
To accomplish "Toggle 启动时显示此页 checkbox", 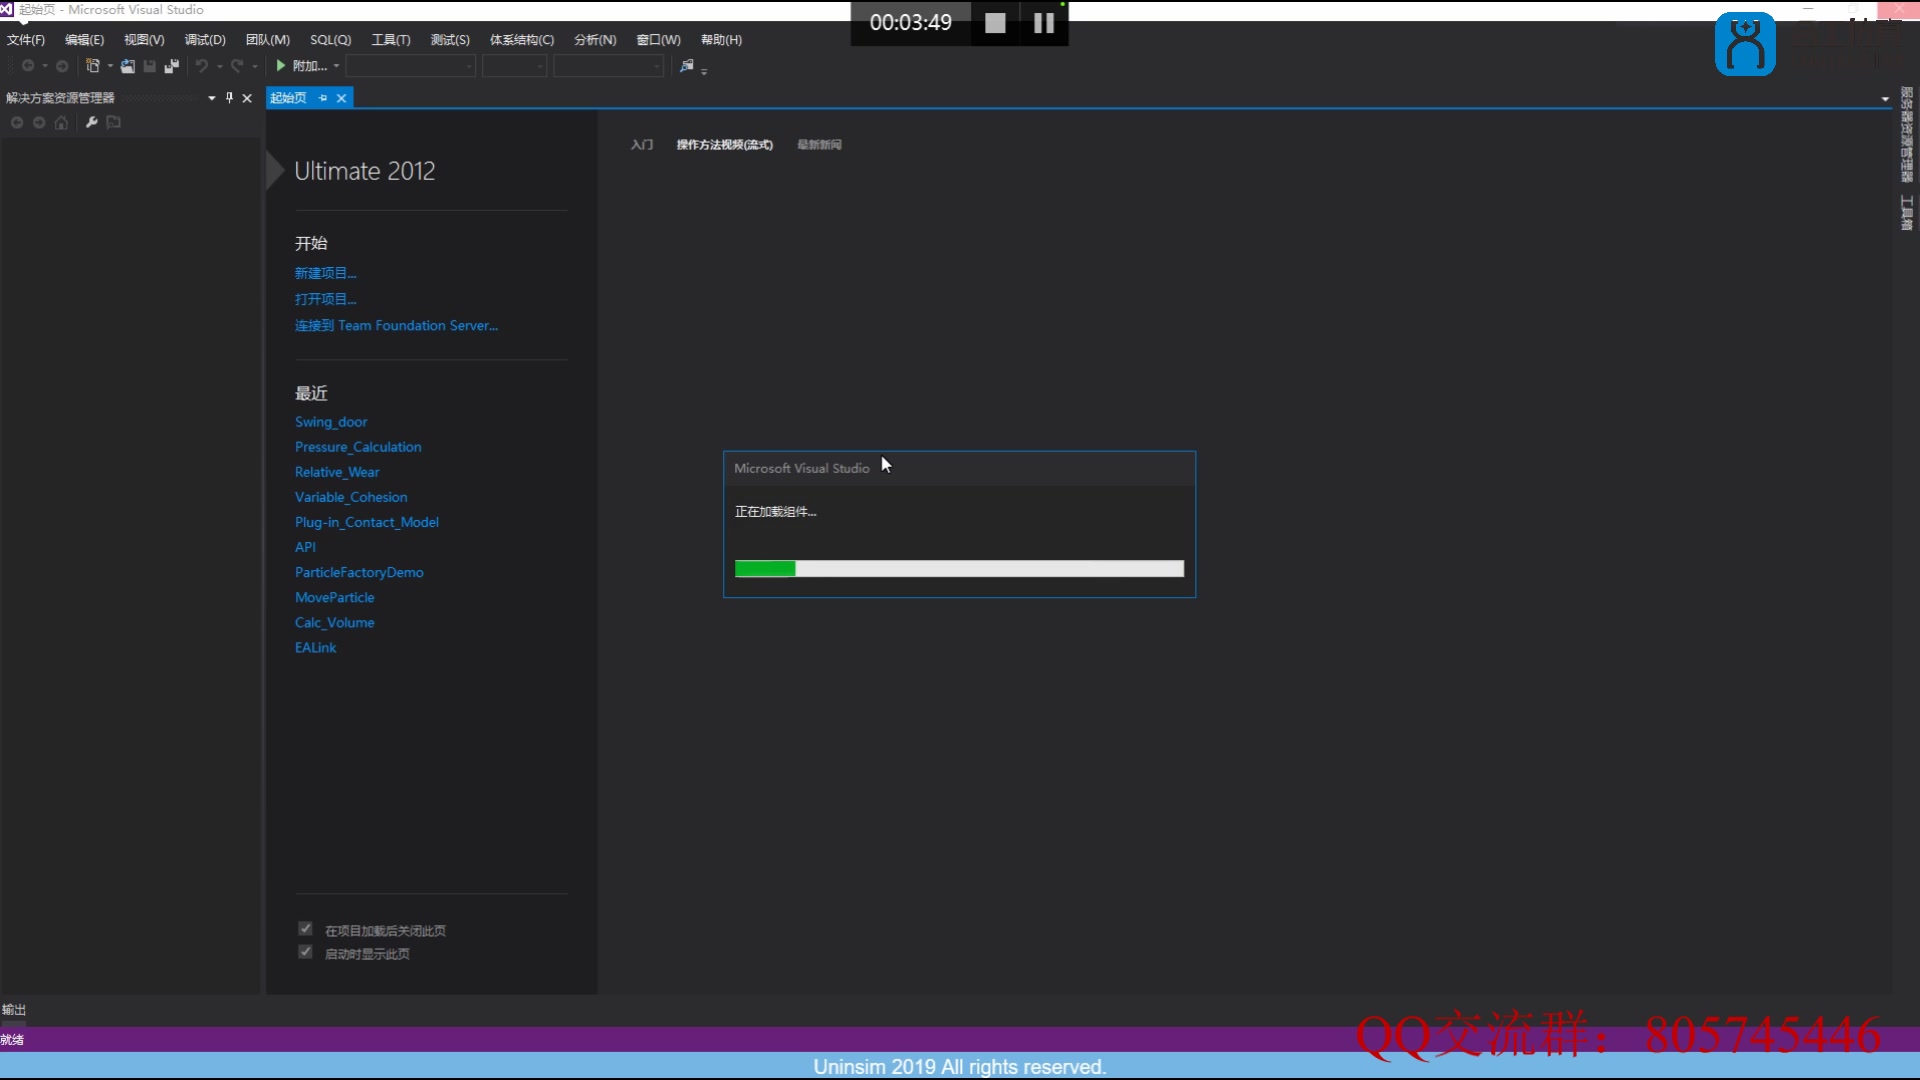I will 306,952.
